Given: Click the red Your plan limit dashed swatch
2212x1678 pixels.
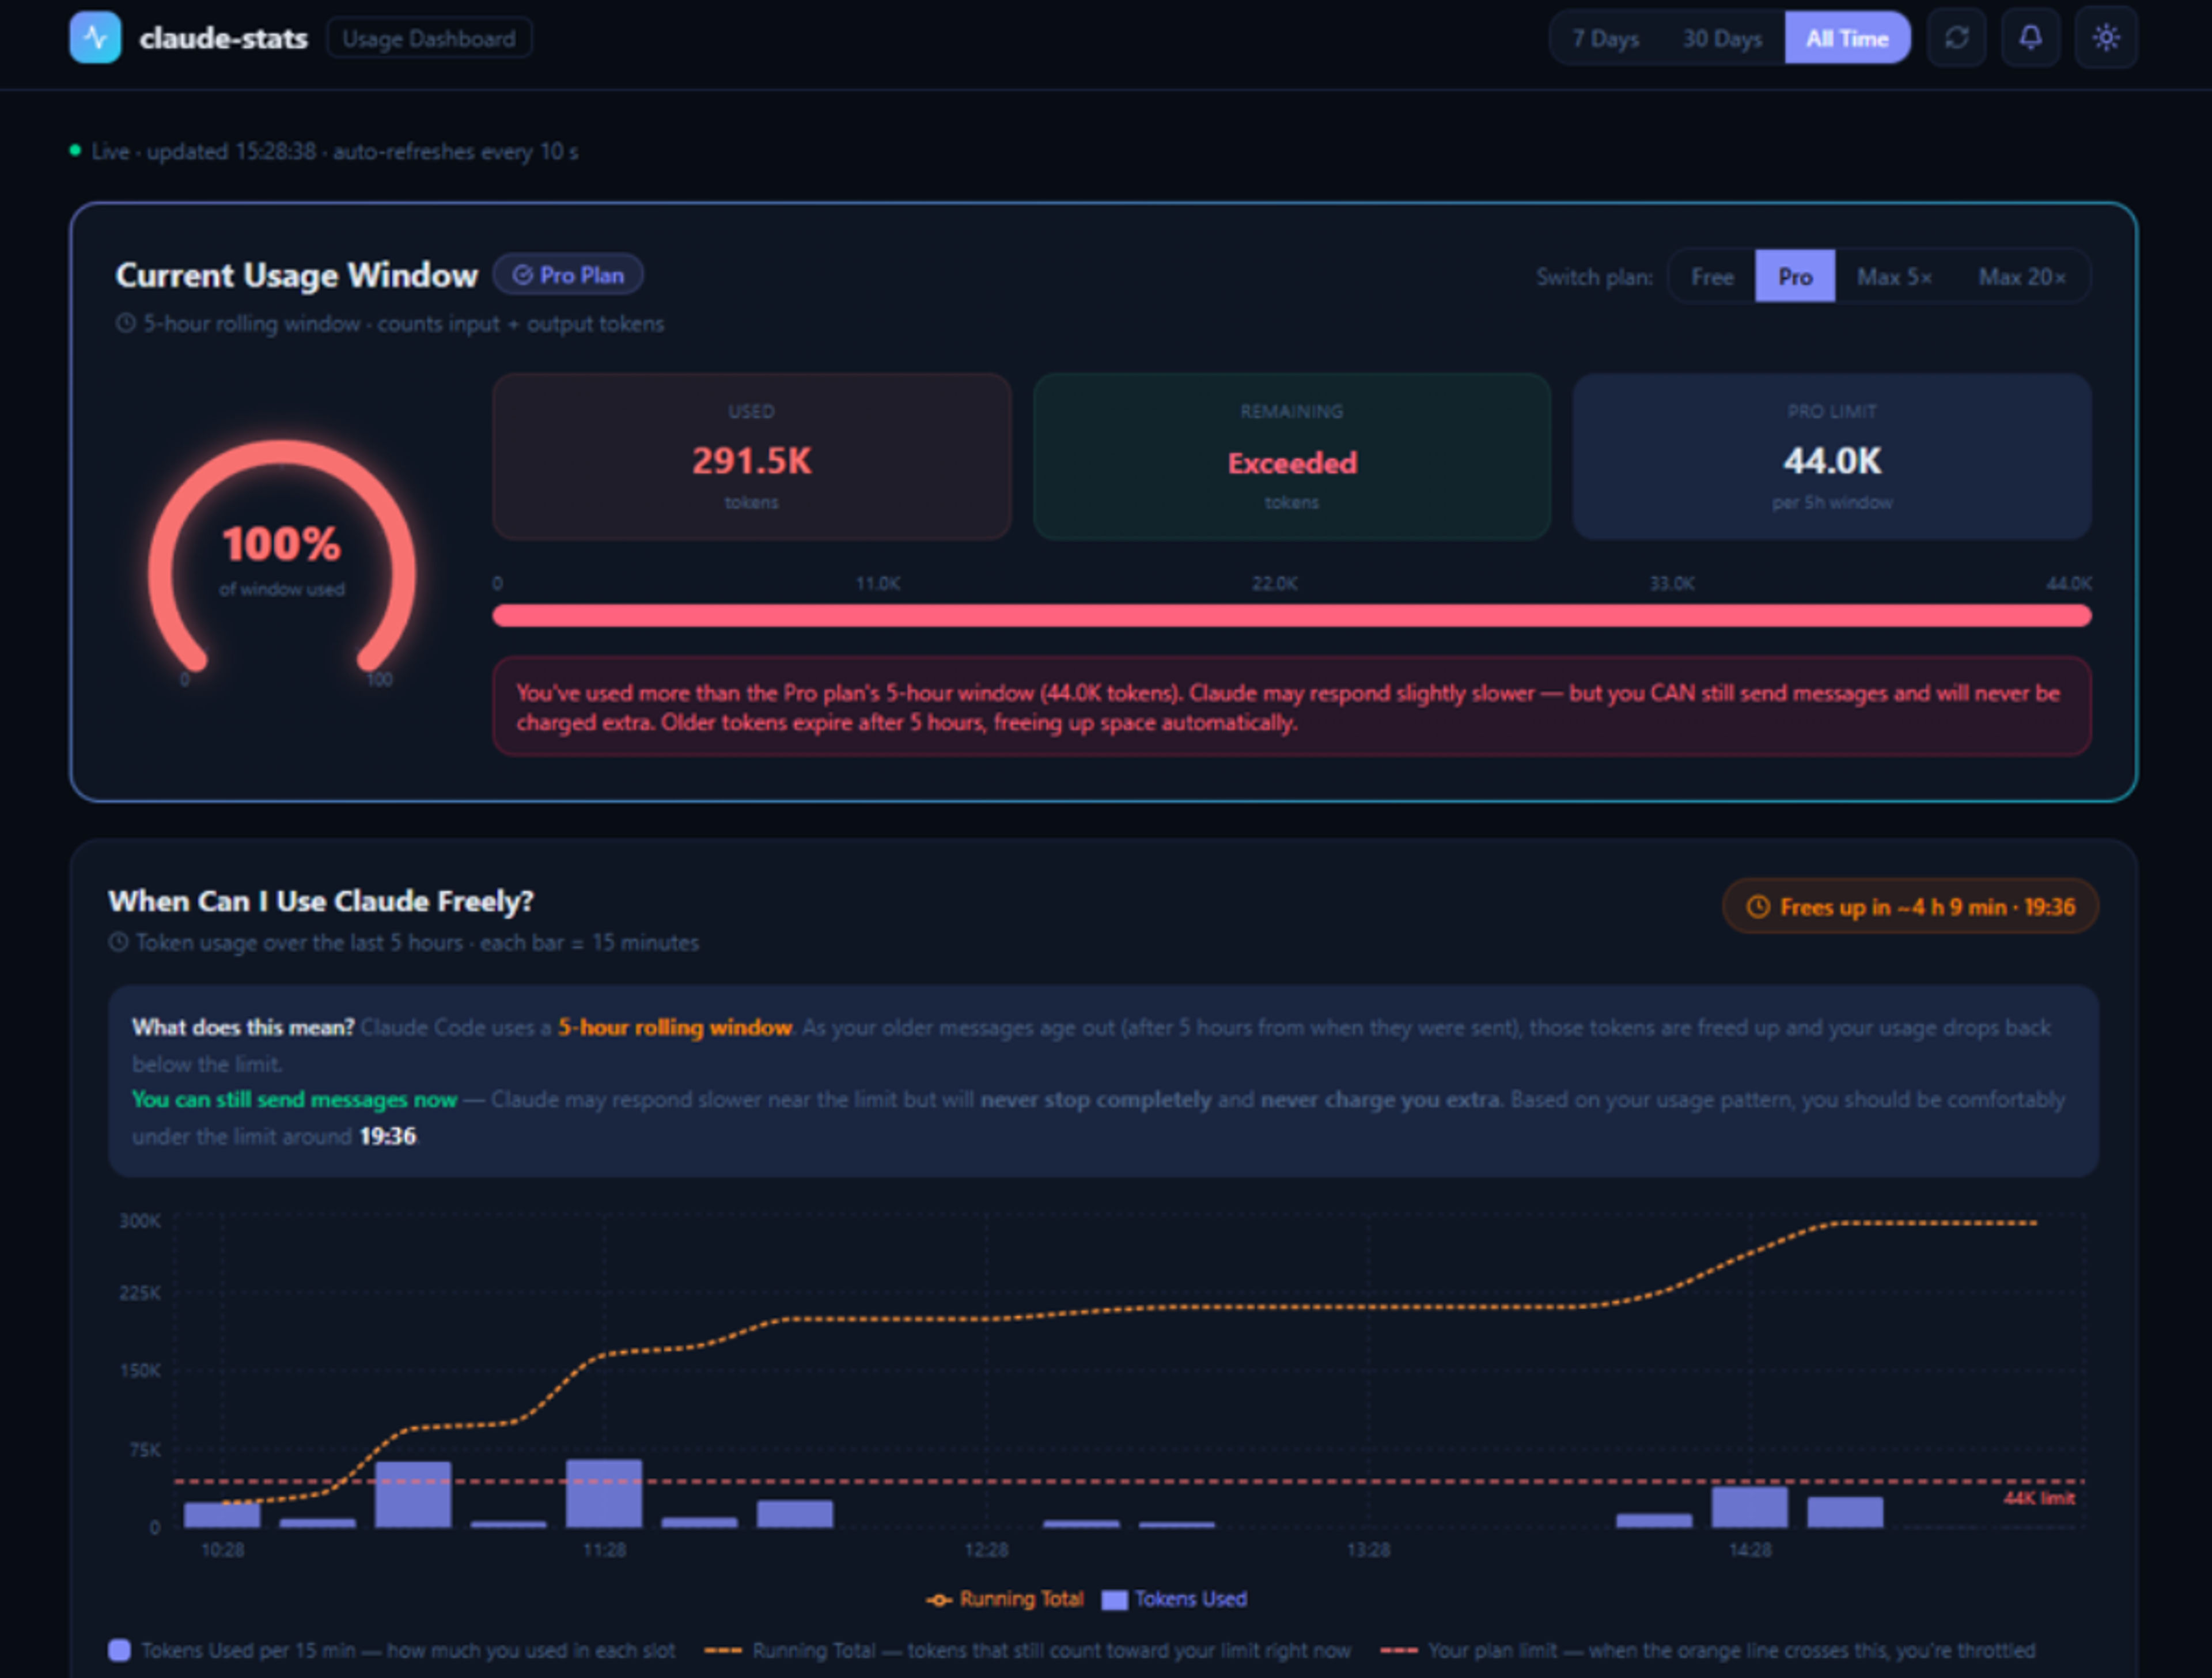Looking at the screenshot, I should point(1399,1650).
